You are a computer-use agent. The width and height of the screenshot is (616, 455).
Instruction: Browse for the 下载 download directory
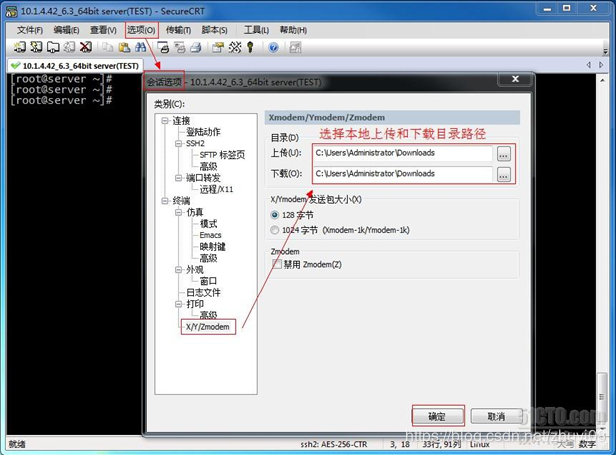point(504,174)
